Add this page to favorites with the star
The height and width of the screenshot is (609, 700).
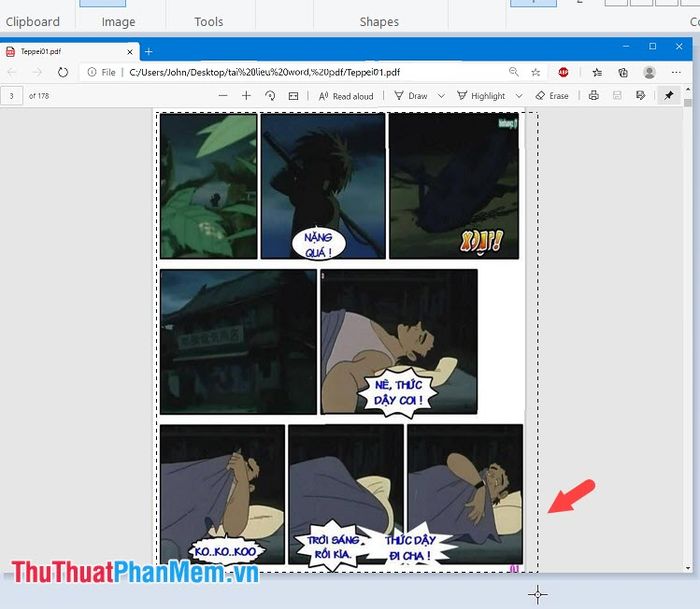[x=536, y=72]
